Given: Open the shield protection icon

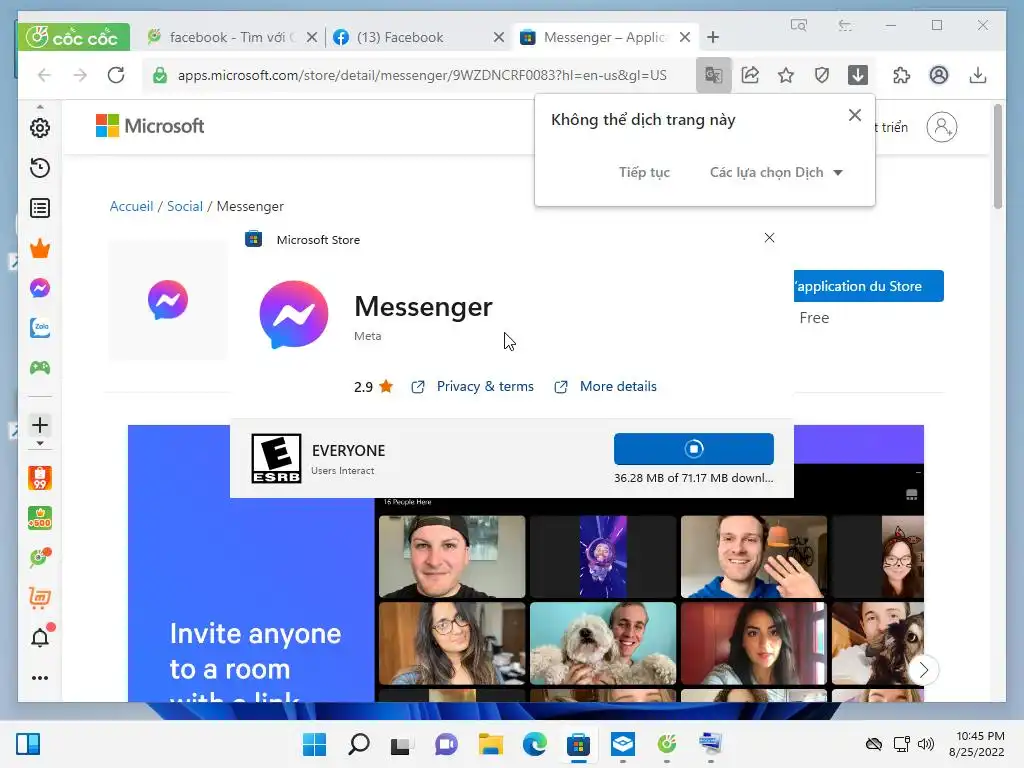Looking at the screenshot, I should [822, 75].
